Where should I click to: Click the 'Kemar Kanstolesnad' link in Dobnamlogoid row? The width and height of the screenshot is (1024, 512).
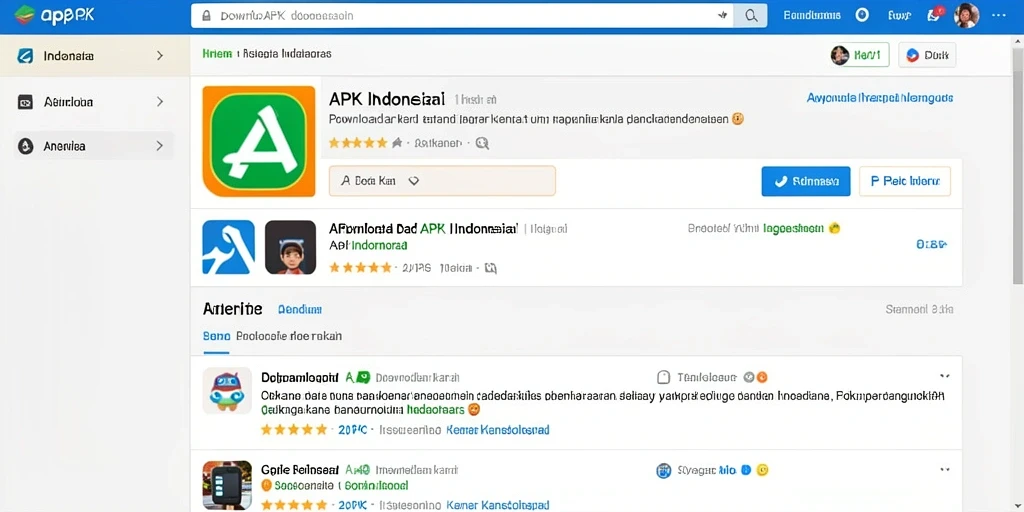click(x=498, y=430)
